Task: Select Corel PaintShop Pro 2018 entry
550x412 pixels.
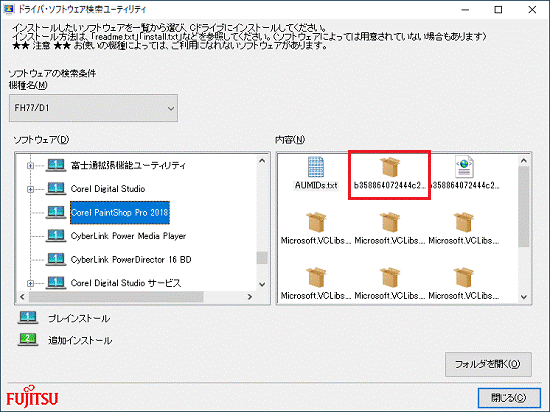Action: [x=120, y=212]
